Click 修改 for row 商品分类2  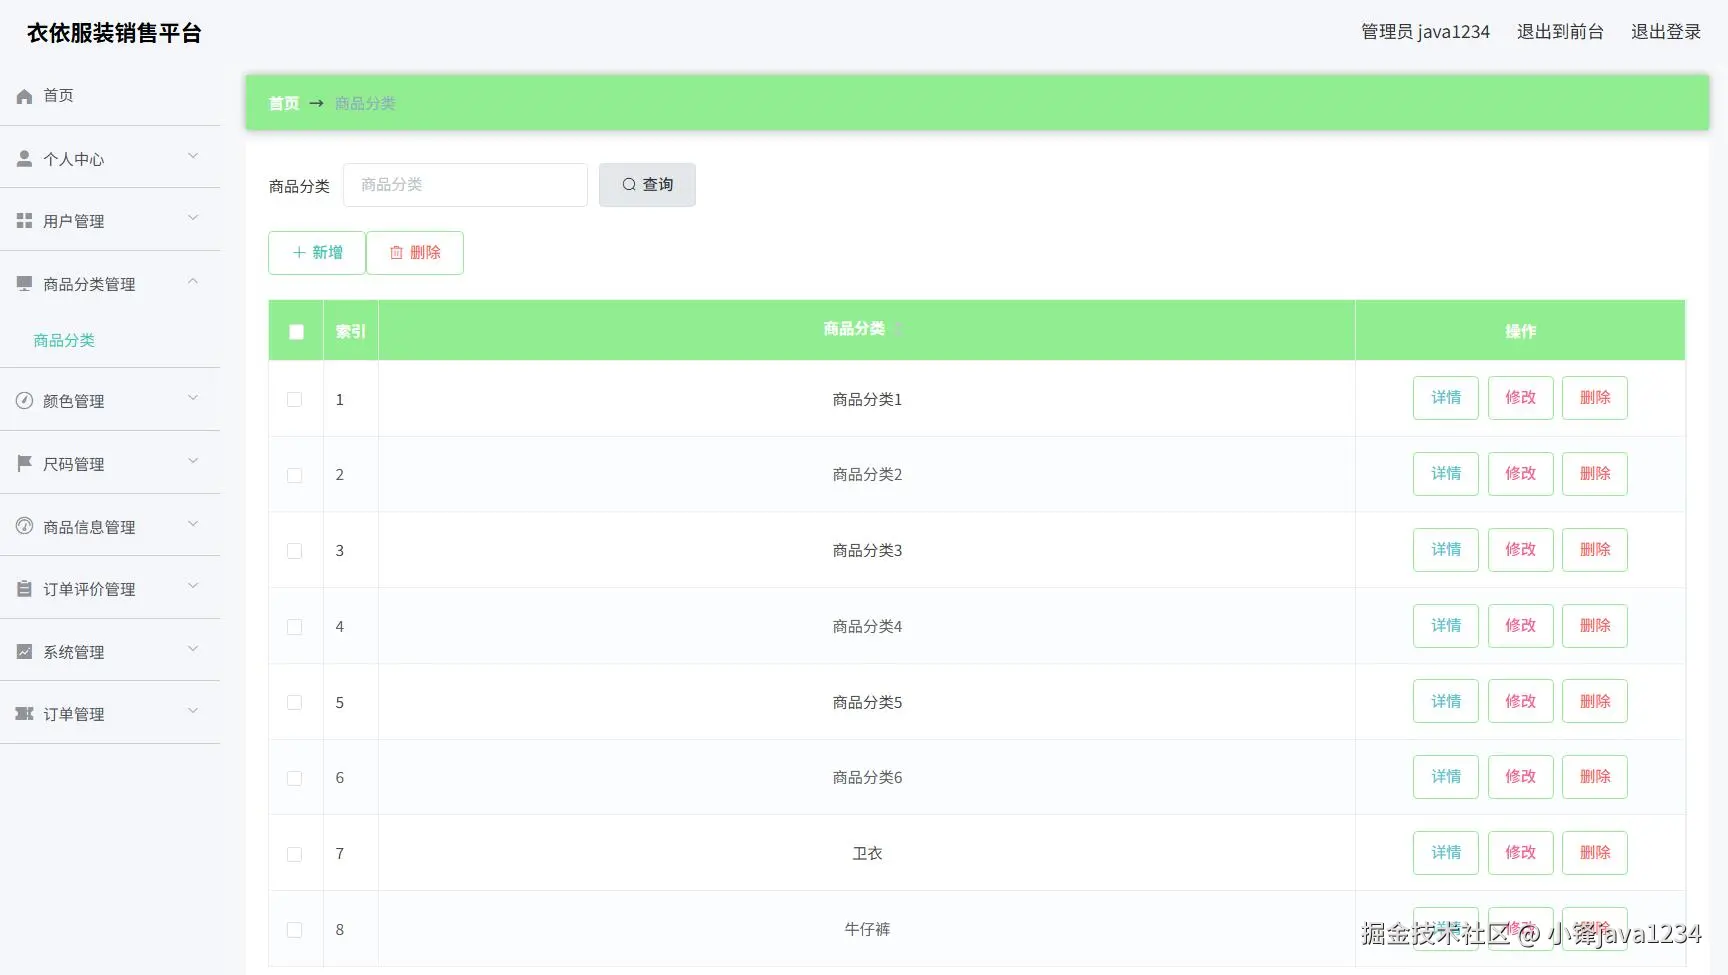pyautogui.click(x=1521, y=474)
